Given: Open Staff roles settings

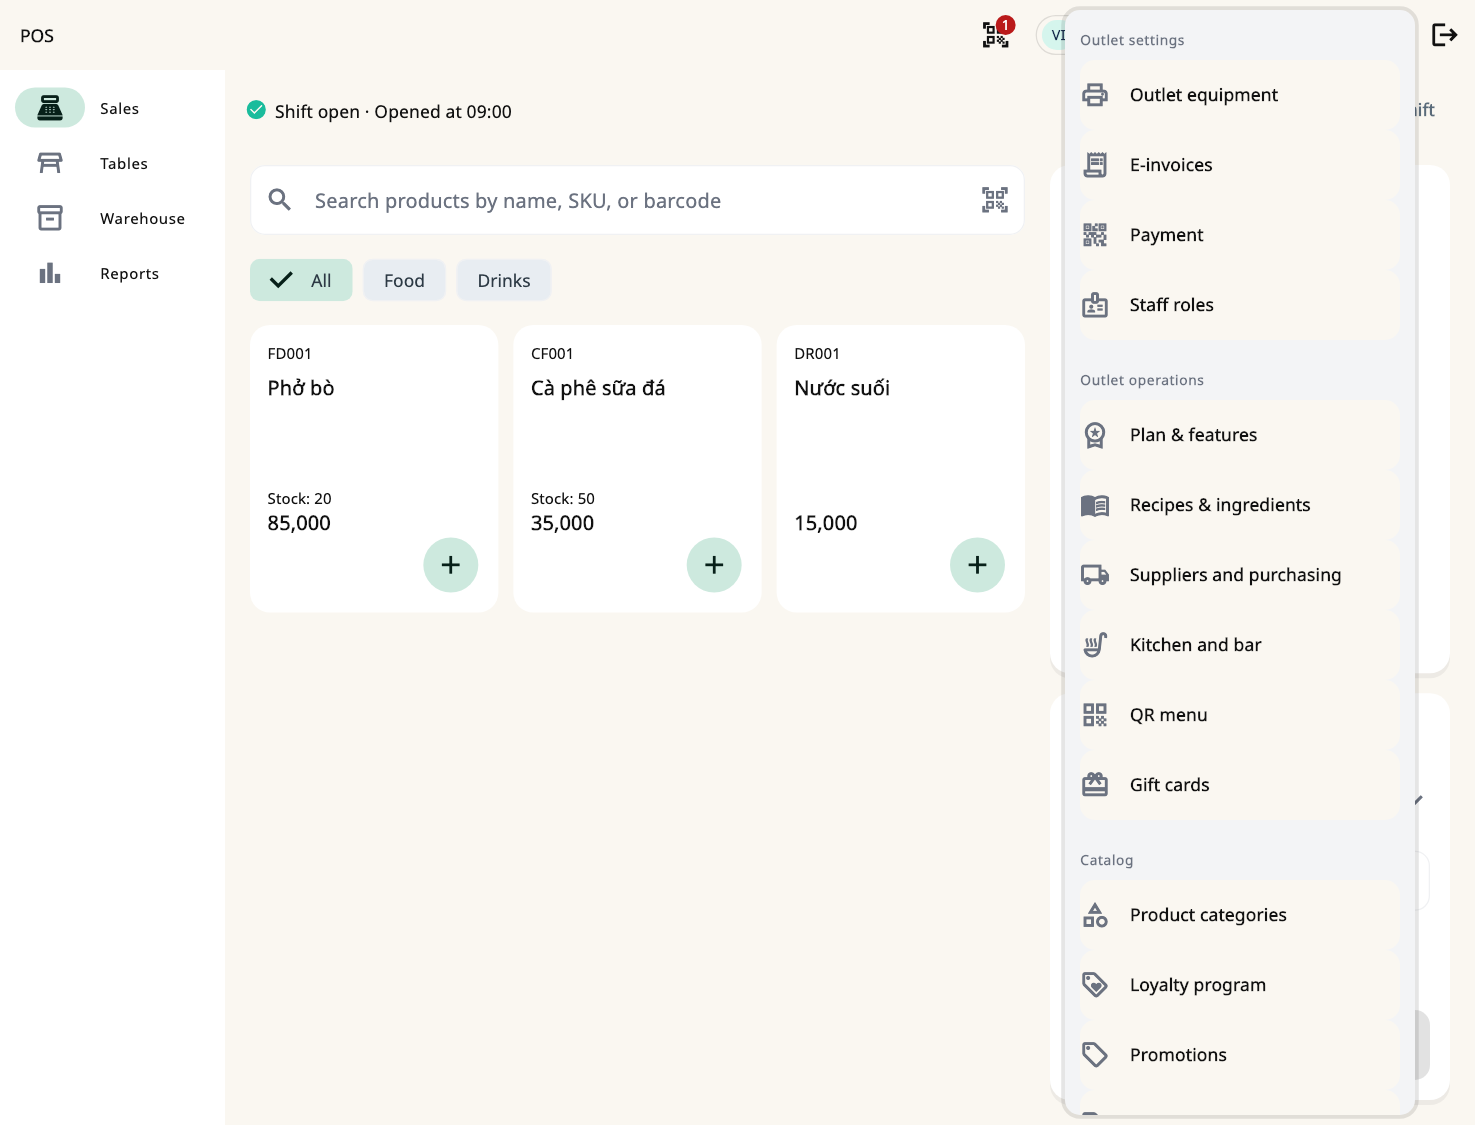Looking at the screenshot, I should [x=1240, y=305].
